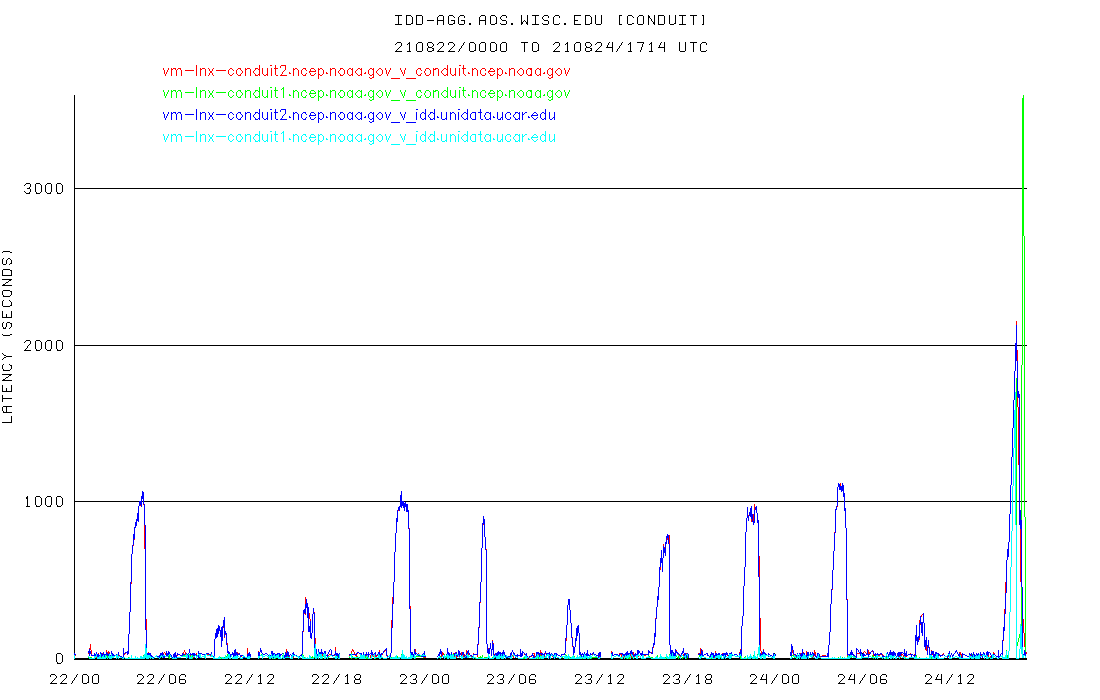Viewport: 1100px width, 700px height.
Task: Select the red conduit2 v_conduit.ncep.noaa.gov legend entry
Action: tap(366, 71)
